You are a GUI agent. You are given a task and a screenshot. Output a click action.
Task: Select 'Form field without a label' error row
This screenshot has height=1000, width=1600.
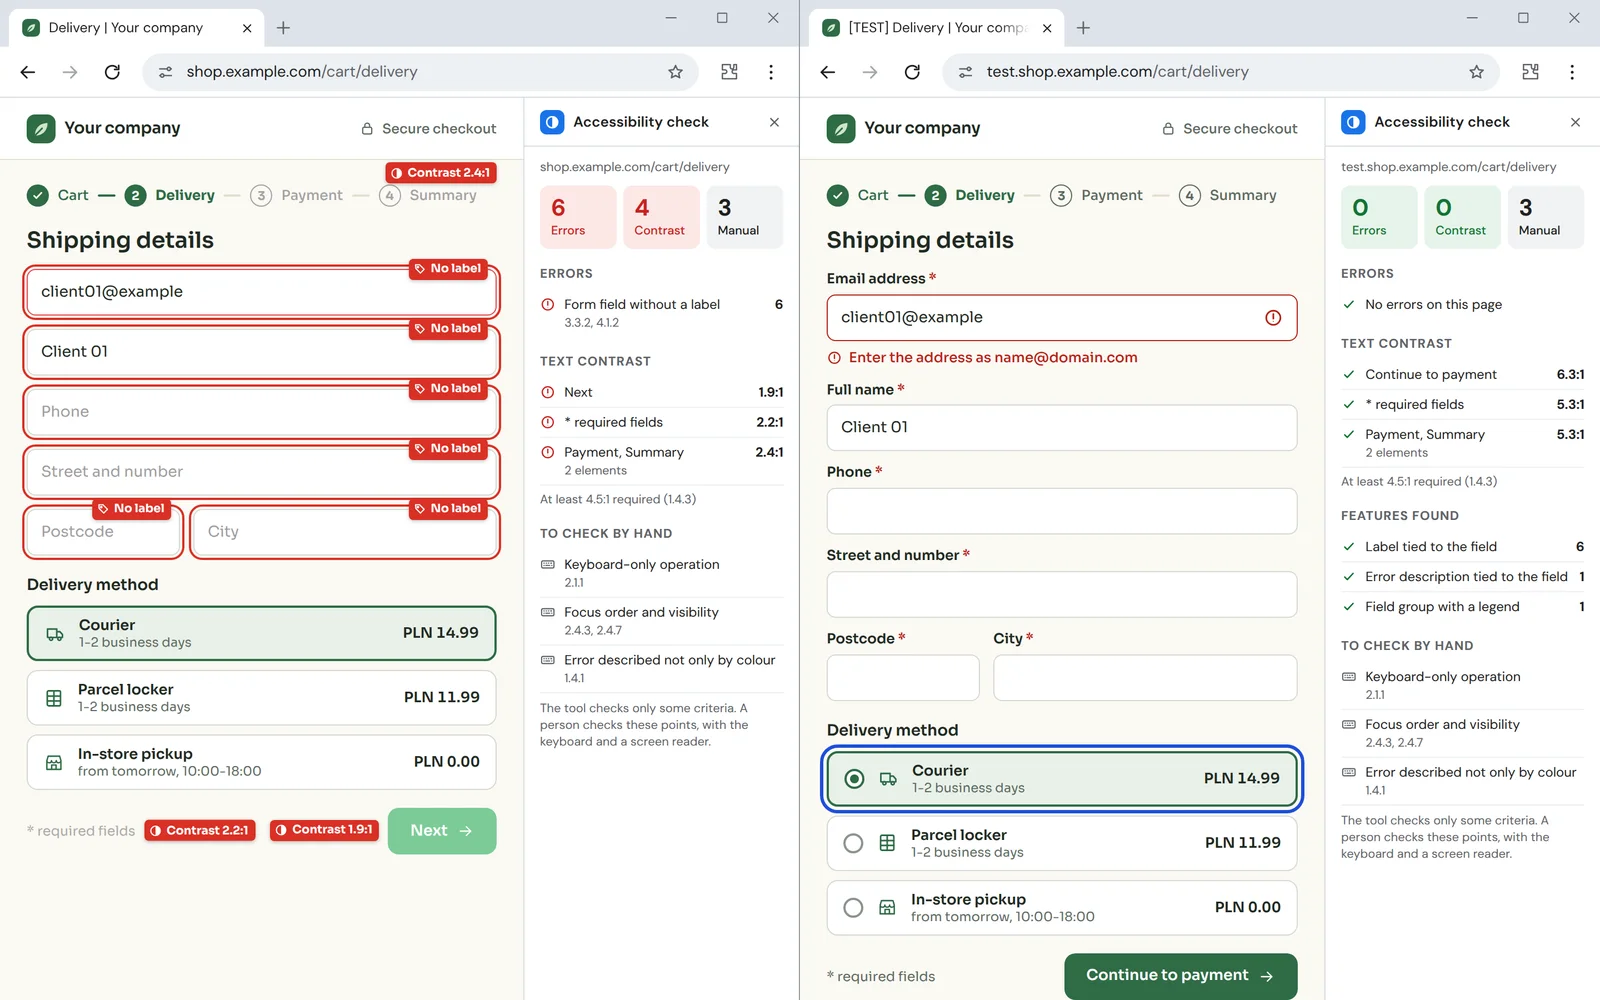(x=661, y=312)
